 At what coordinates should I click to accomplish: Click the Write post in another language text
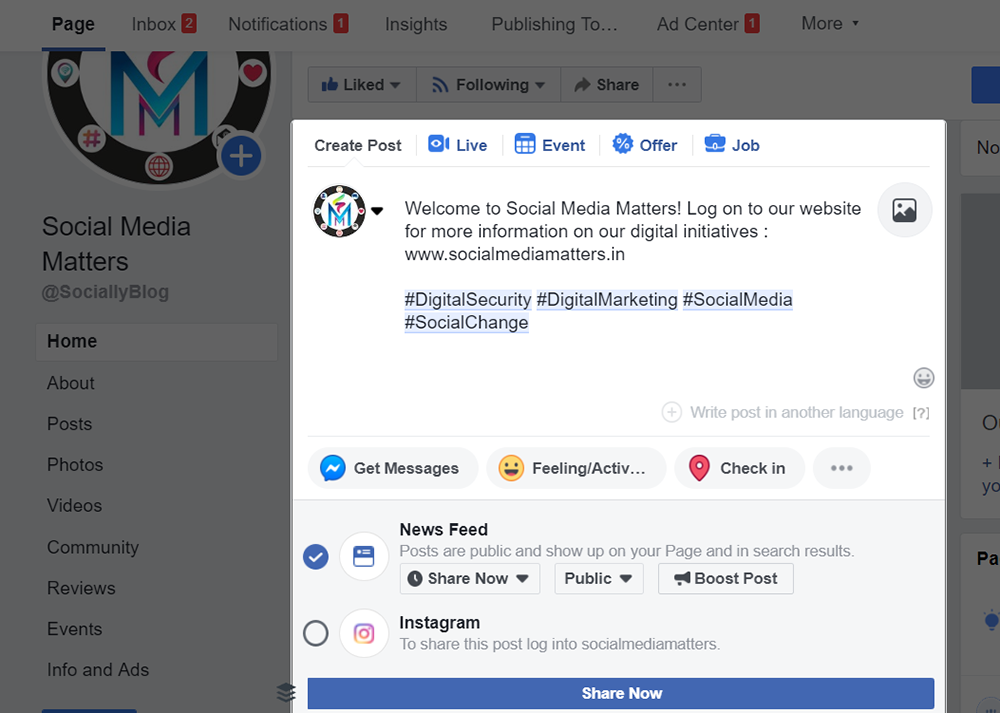(x=797, y=413)
